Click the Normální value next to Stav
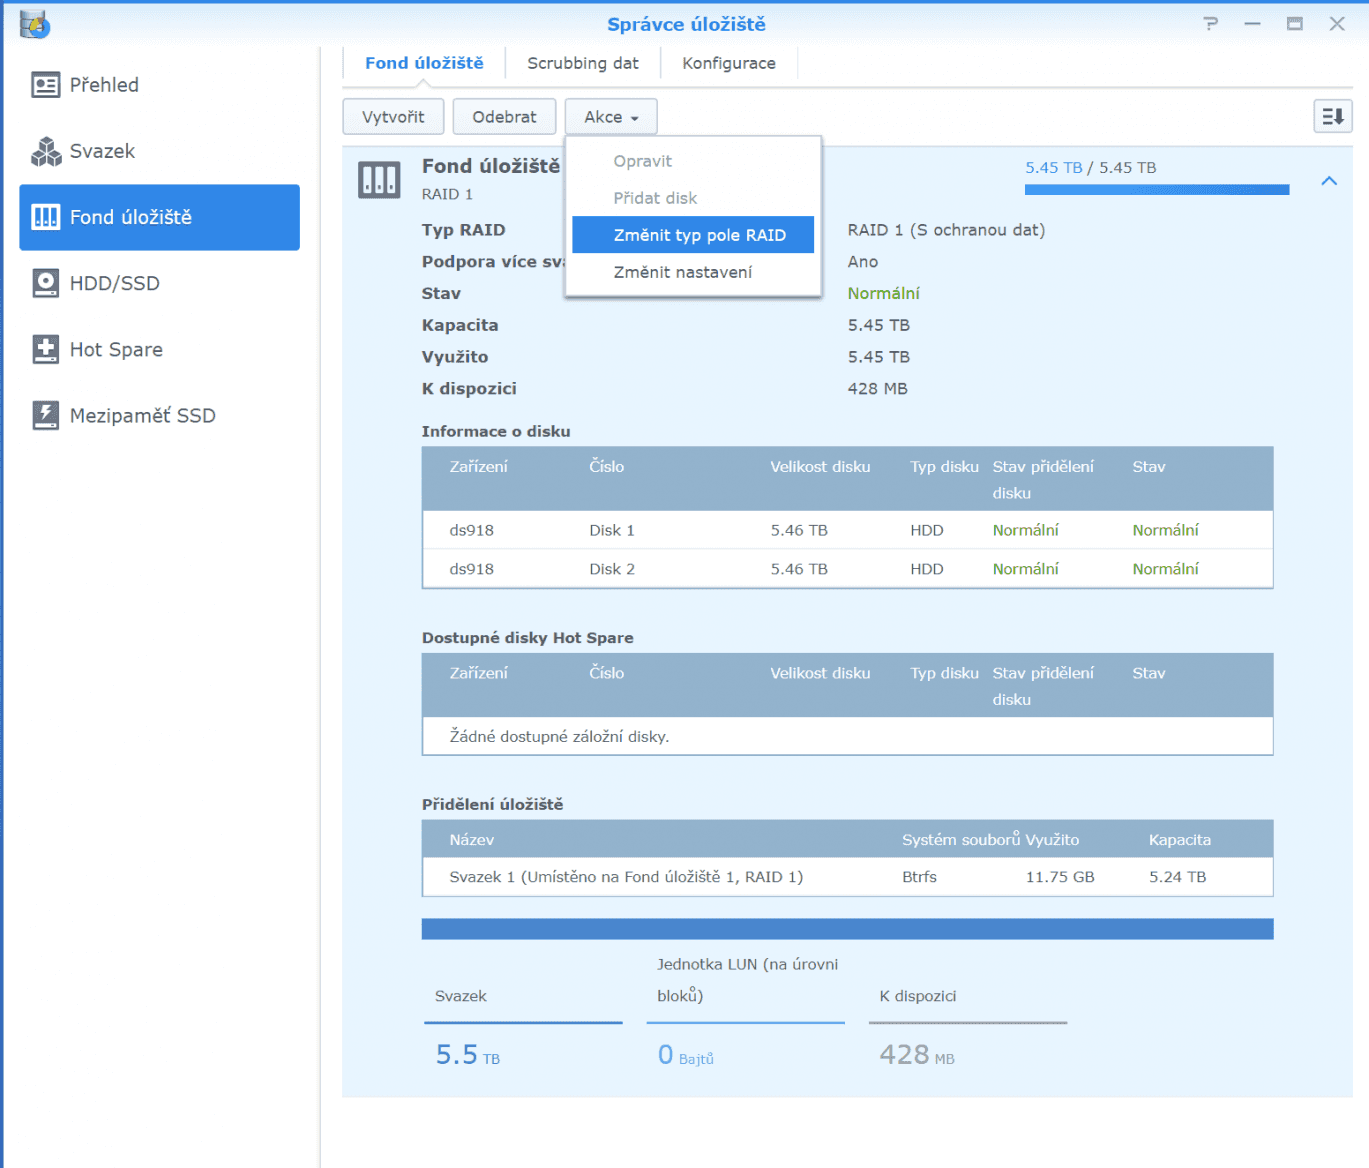The height and width of the screenshot is (1168, 1369). pos(883,293)
